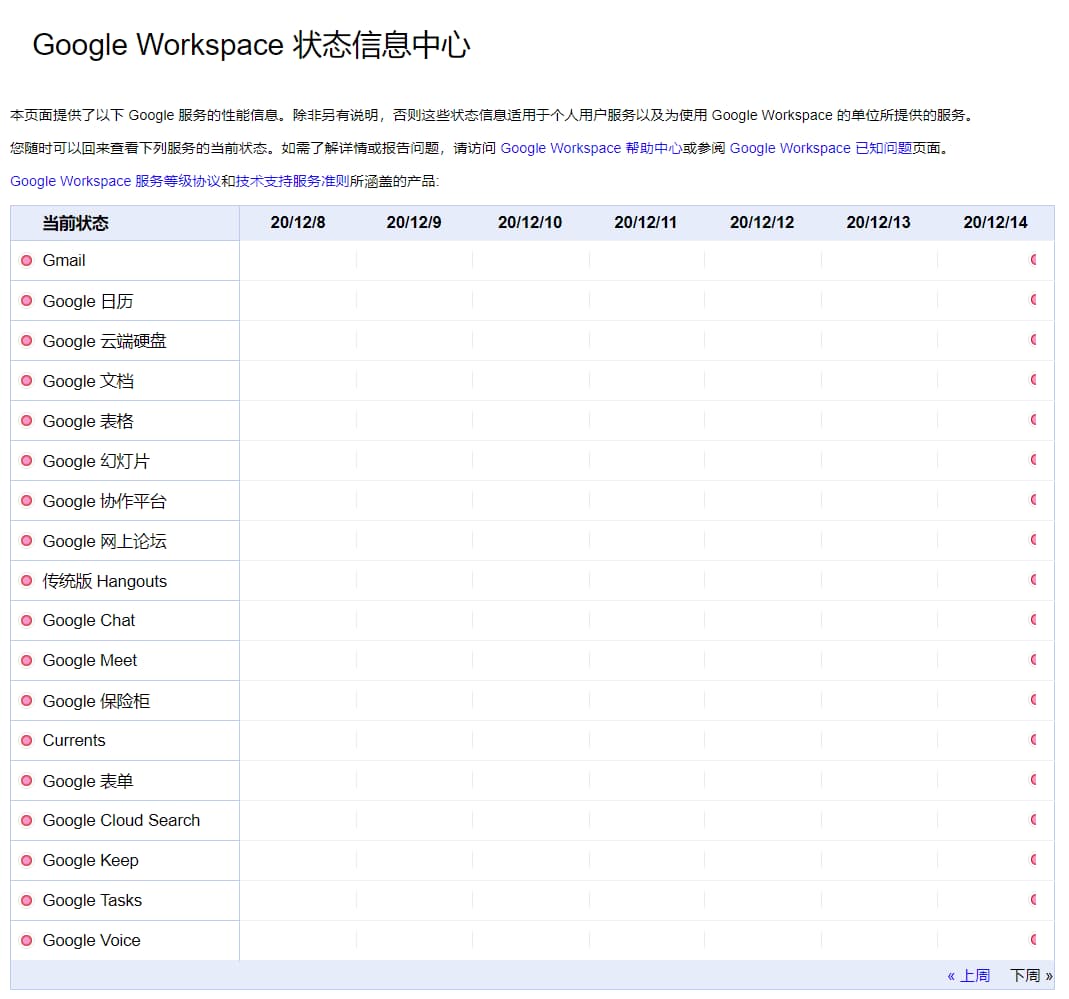Viewport: 1069px width, 999px height.
Task: Select the Google 文档 service name
Action: [88, 381]
